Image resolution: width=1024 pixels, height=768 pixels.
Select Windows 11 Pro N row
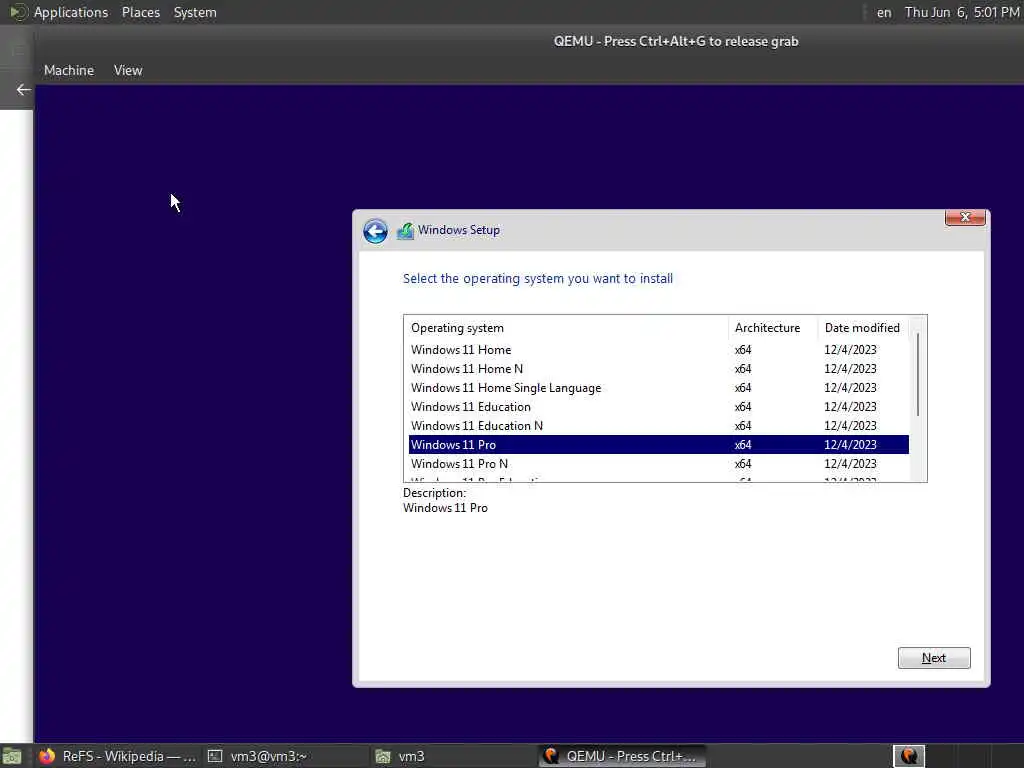(x=658, y=464)
